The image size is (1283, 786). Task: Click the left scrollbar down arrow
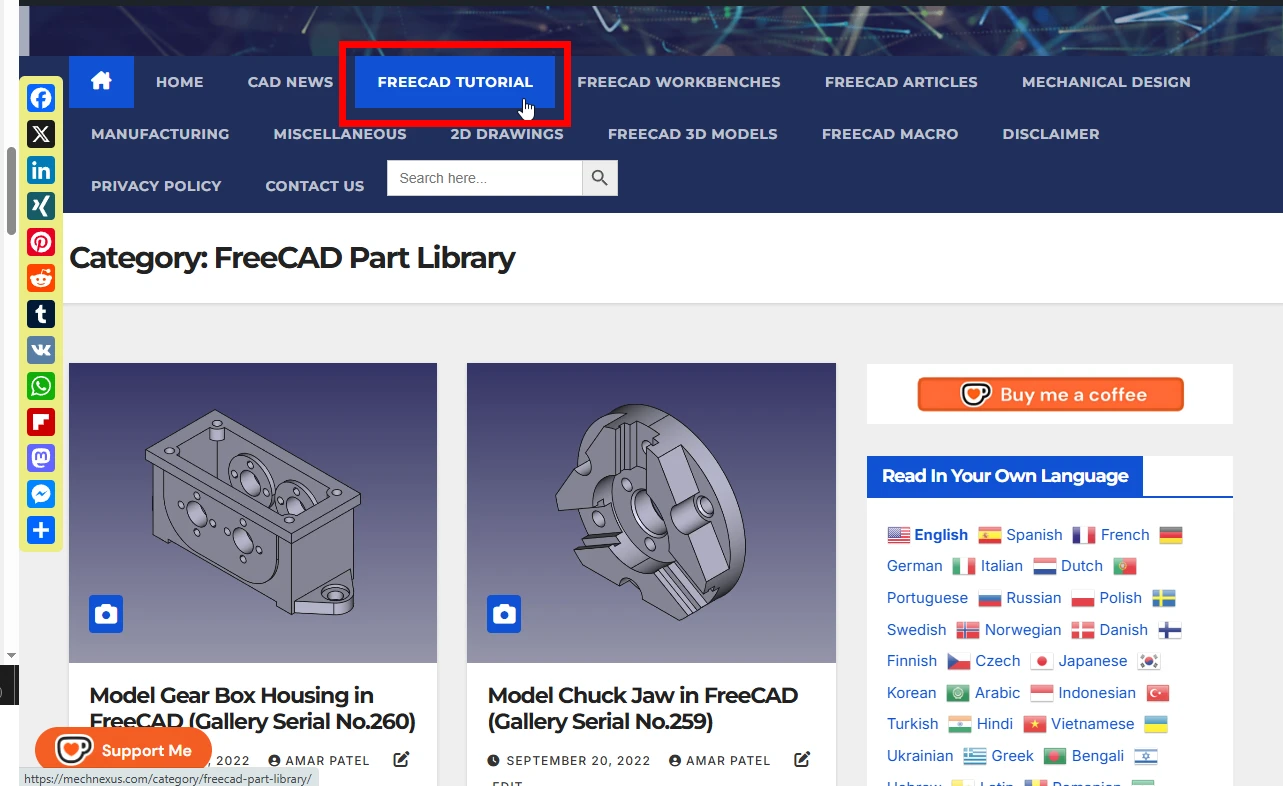11,655
